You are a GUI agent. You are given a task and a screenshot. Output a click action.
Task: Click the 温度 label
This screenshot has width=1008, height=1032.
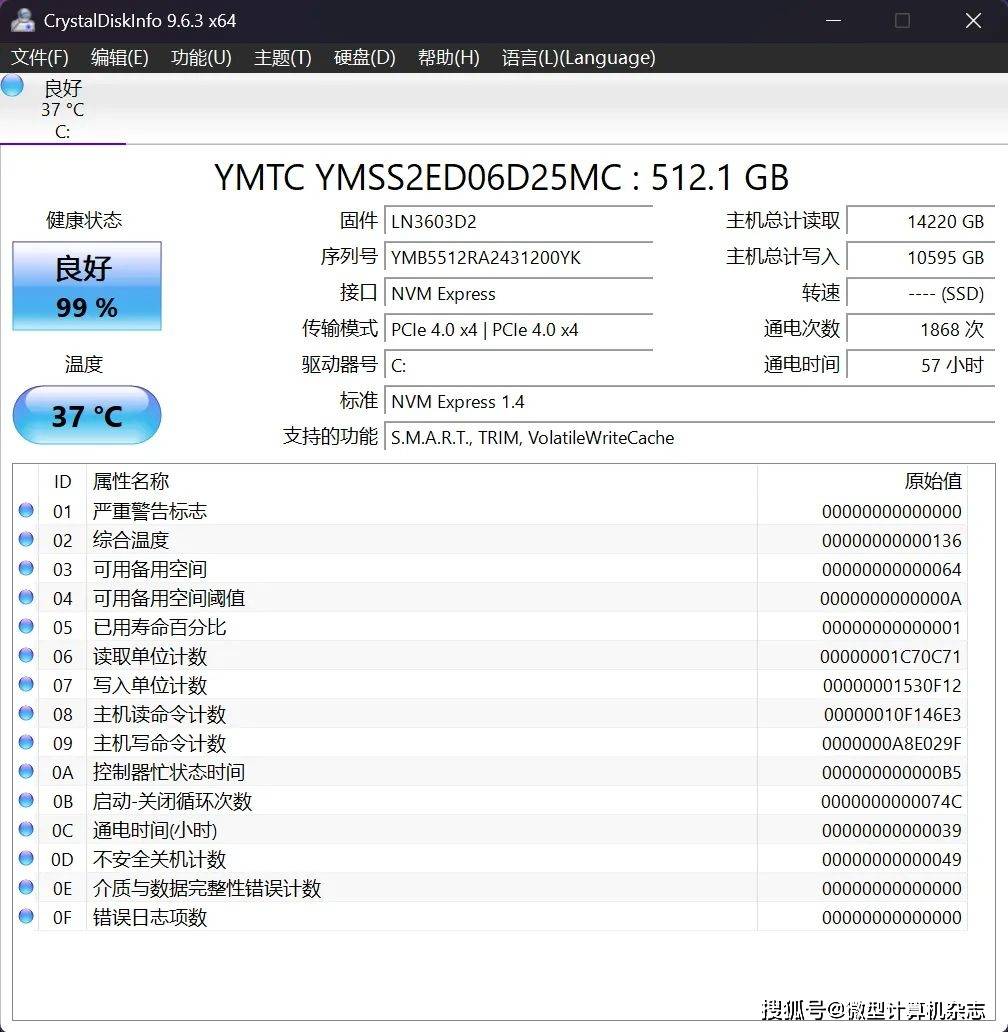click(x=84, y=364)
